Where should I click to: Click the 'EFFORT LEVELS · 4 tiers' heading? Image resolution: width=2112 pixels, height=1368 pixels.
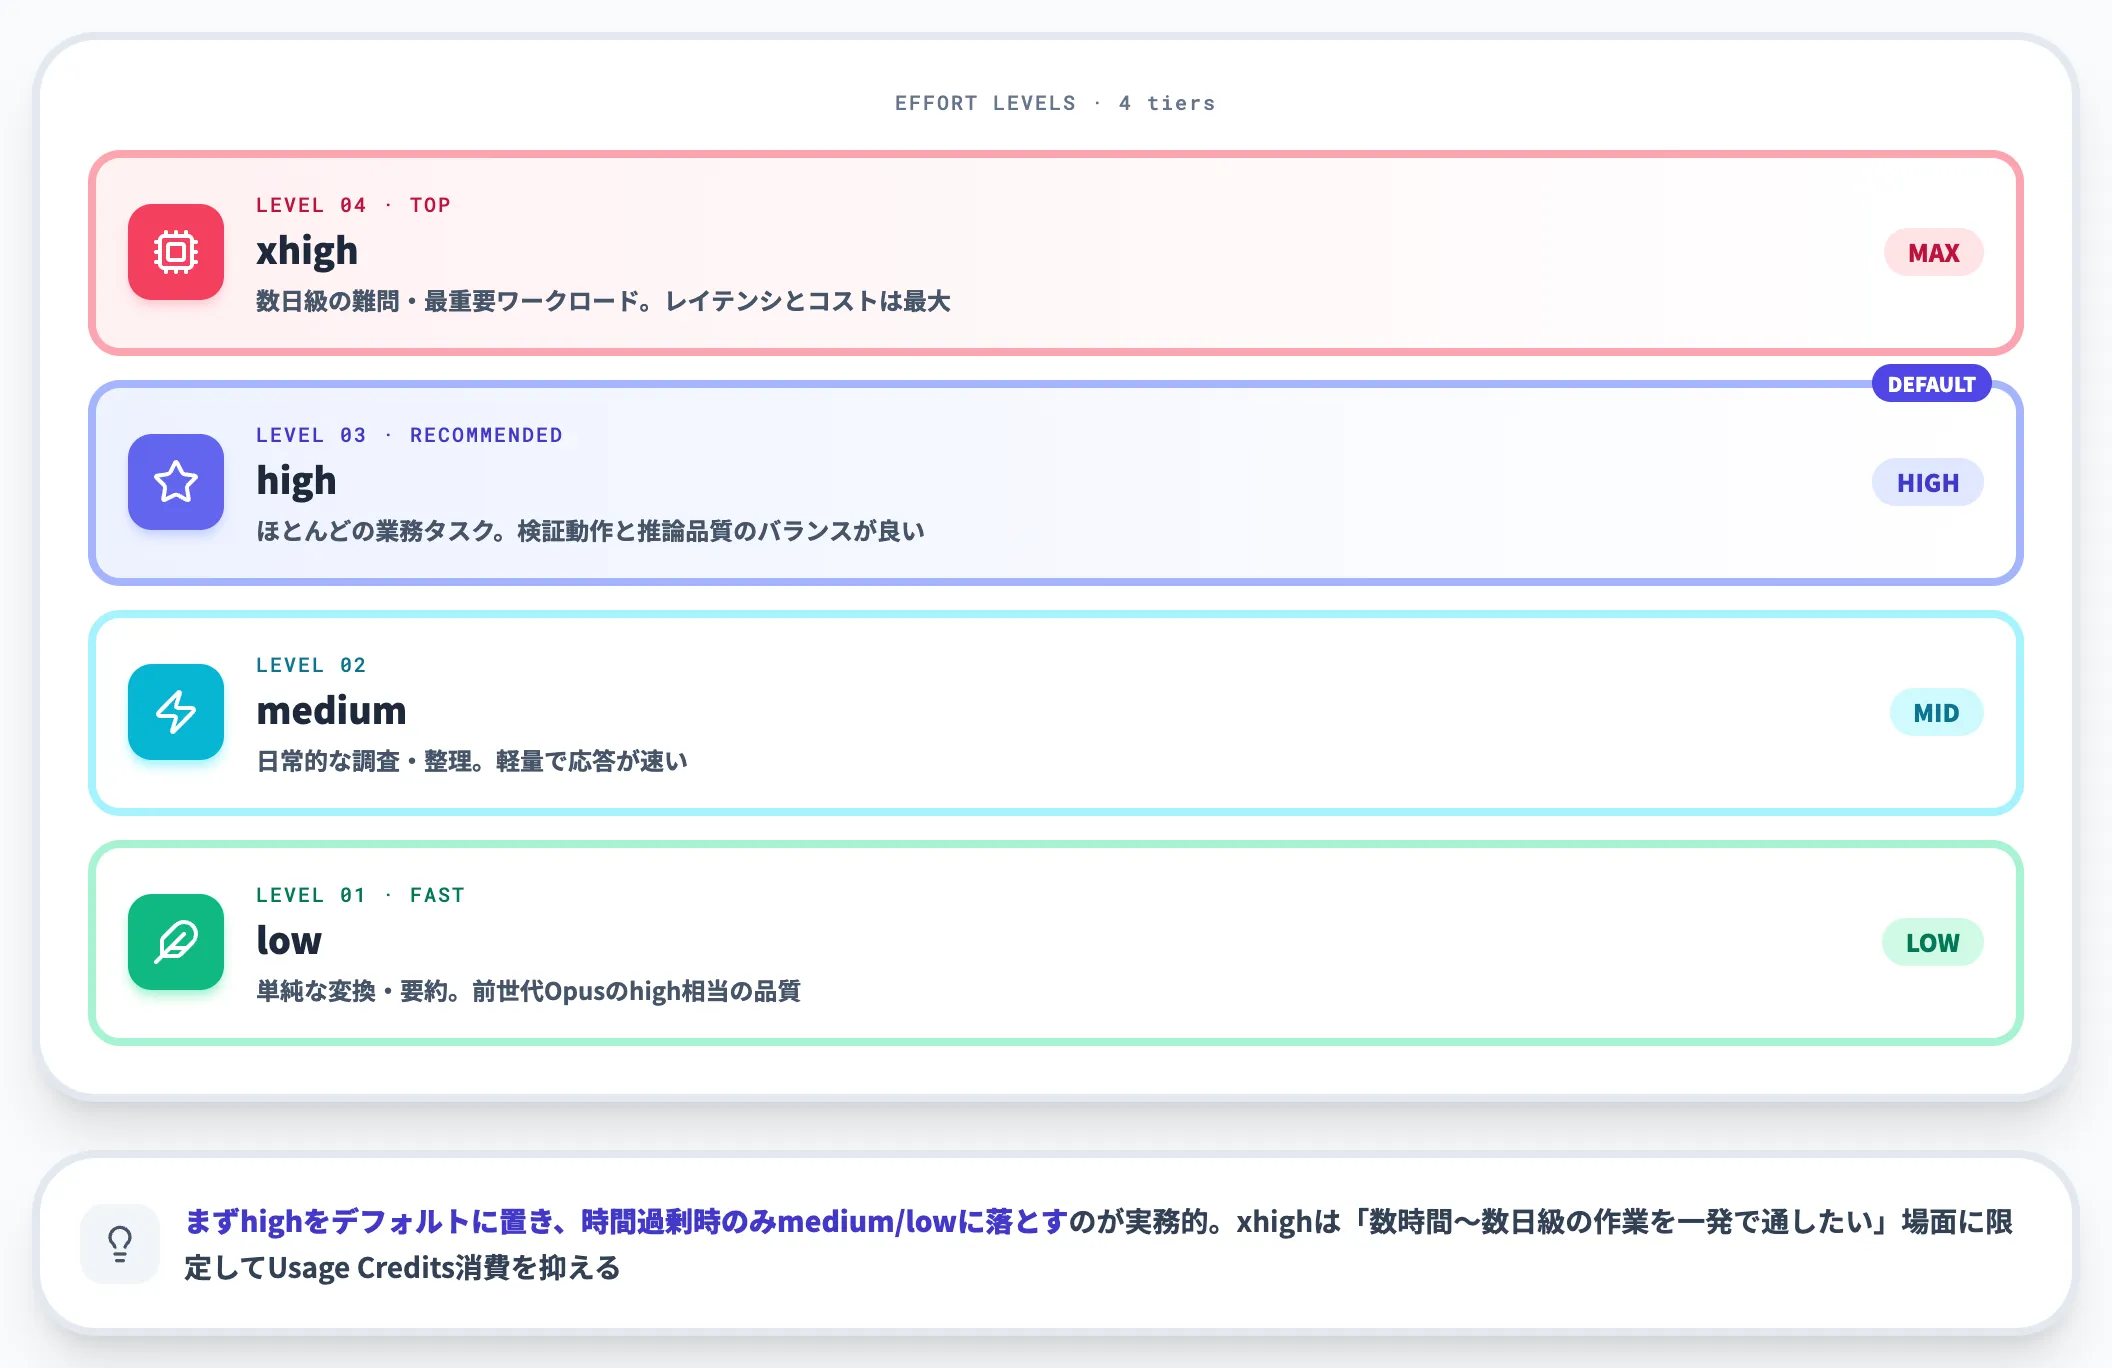1055,103
